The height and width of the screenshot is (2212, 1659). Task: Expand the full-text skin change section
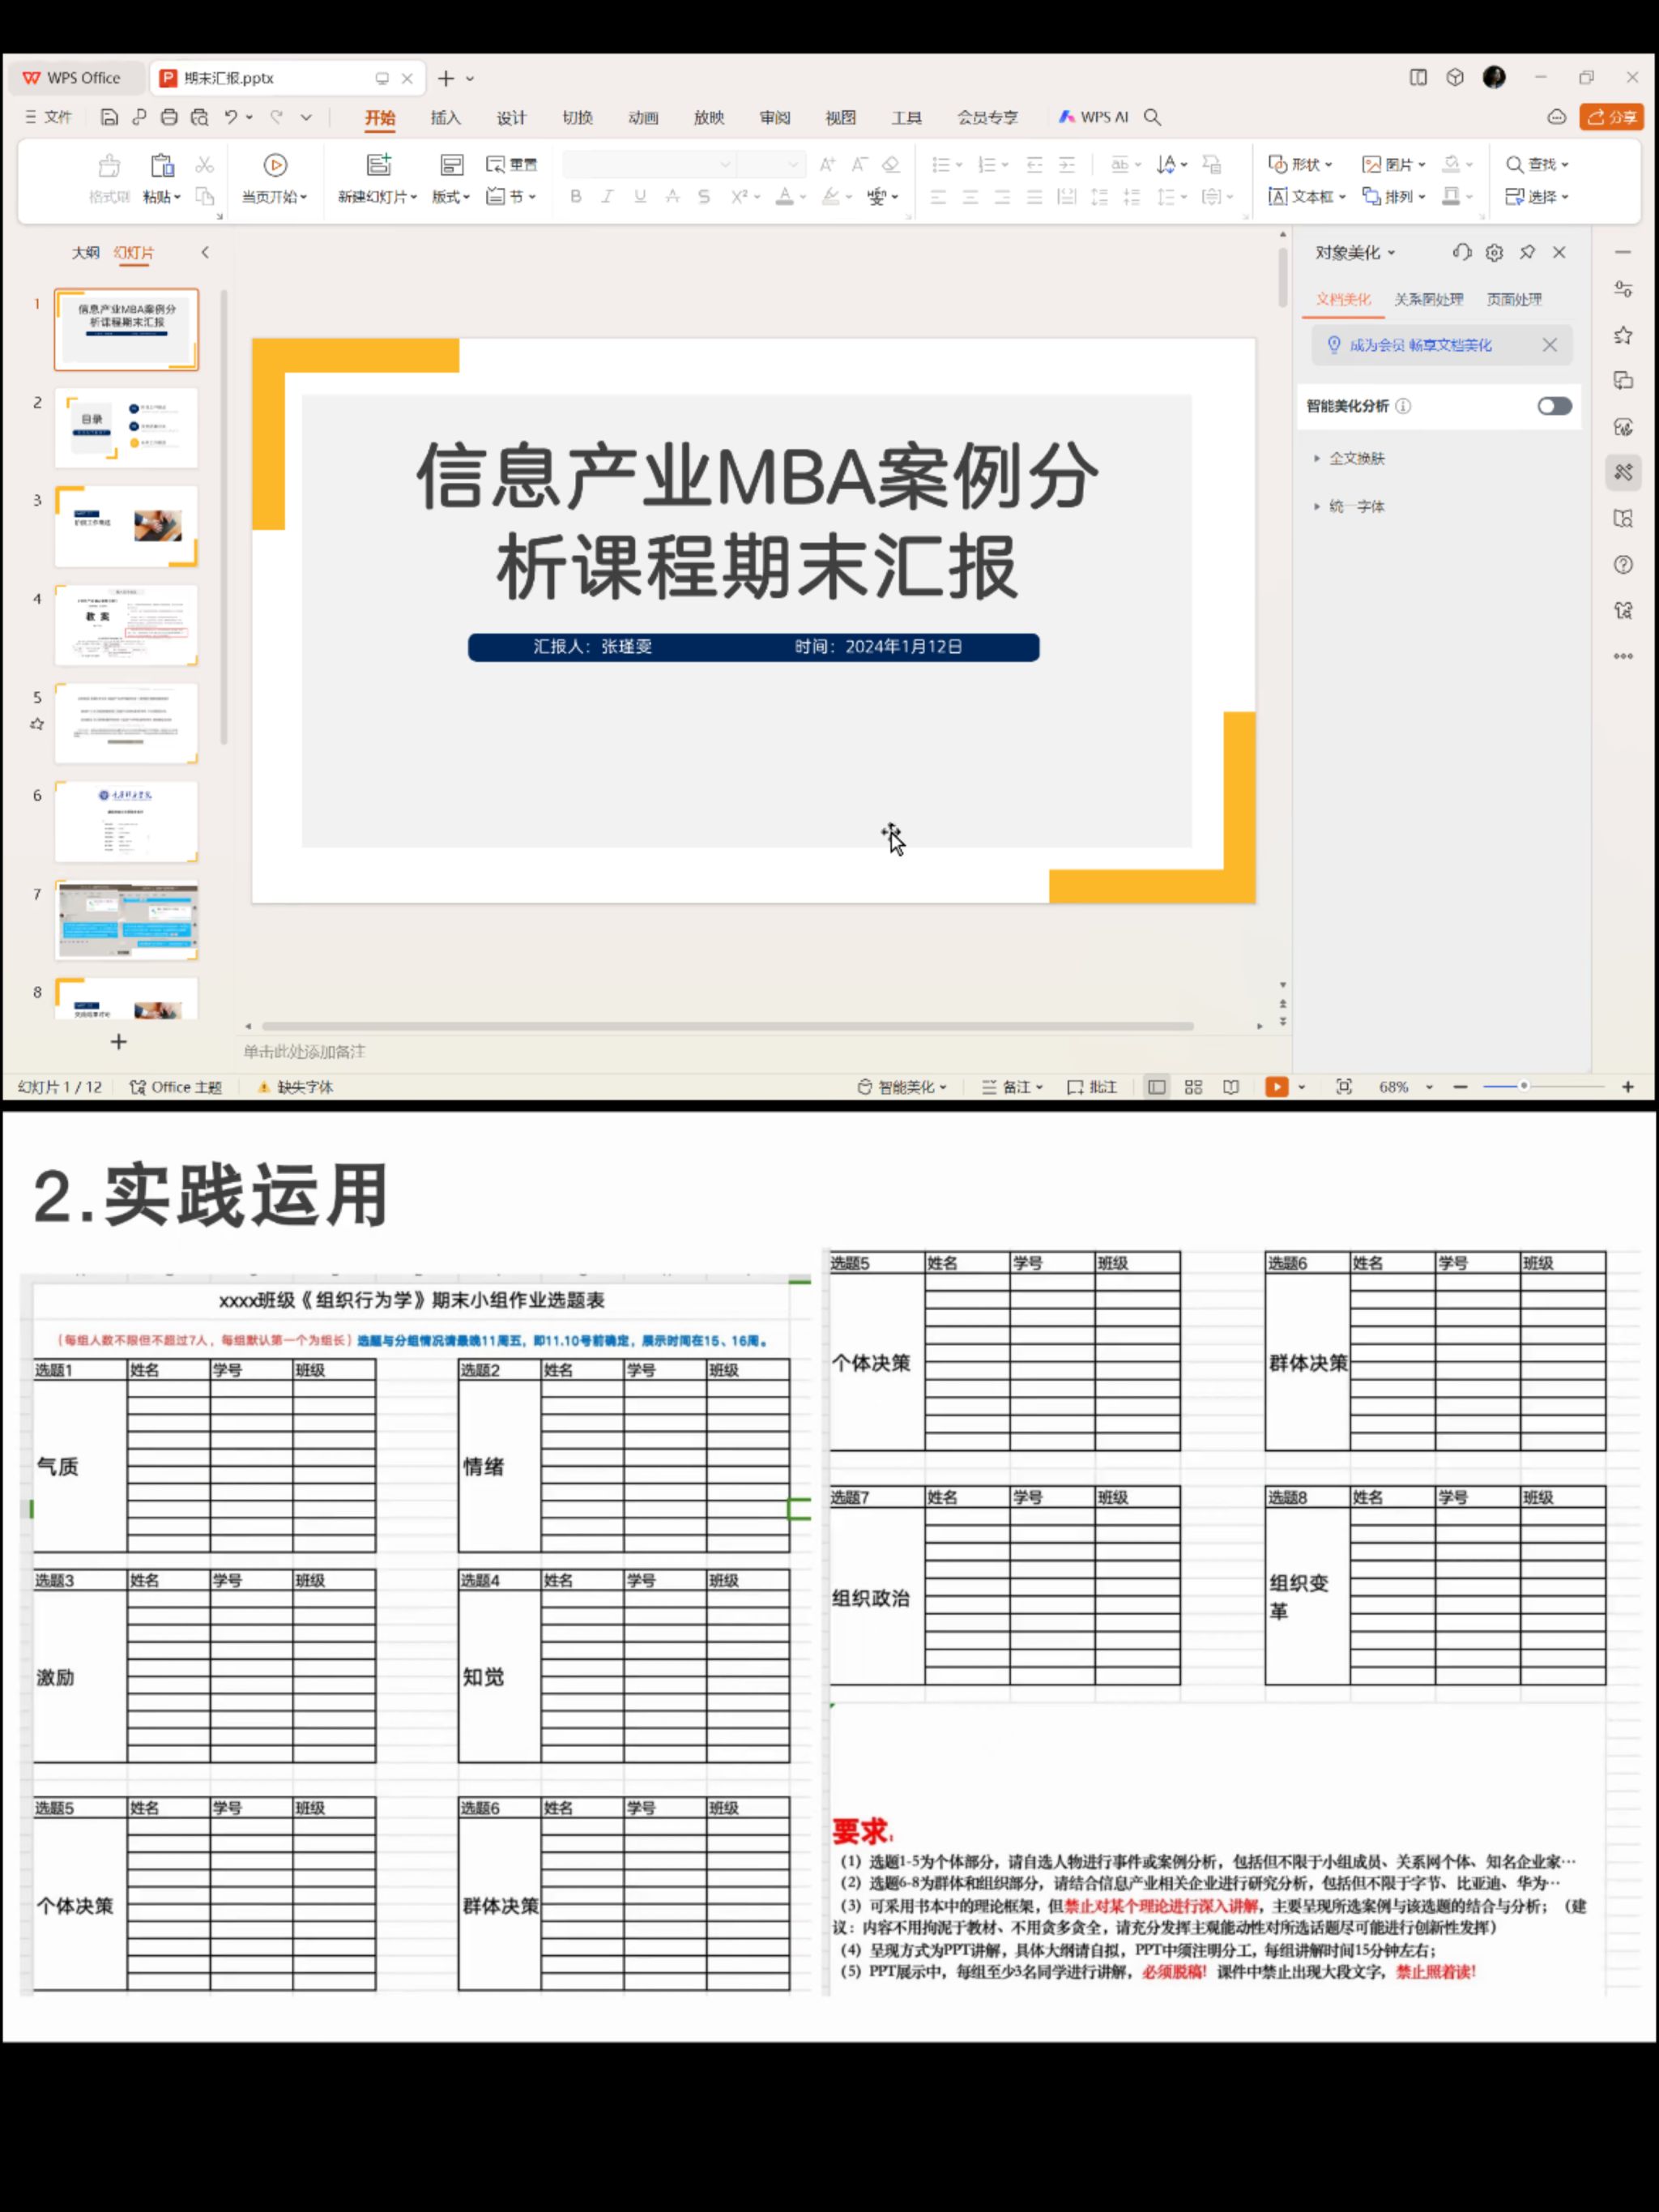(x=1349, y=458)
